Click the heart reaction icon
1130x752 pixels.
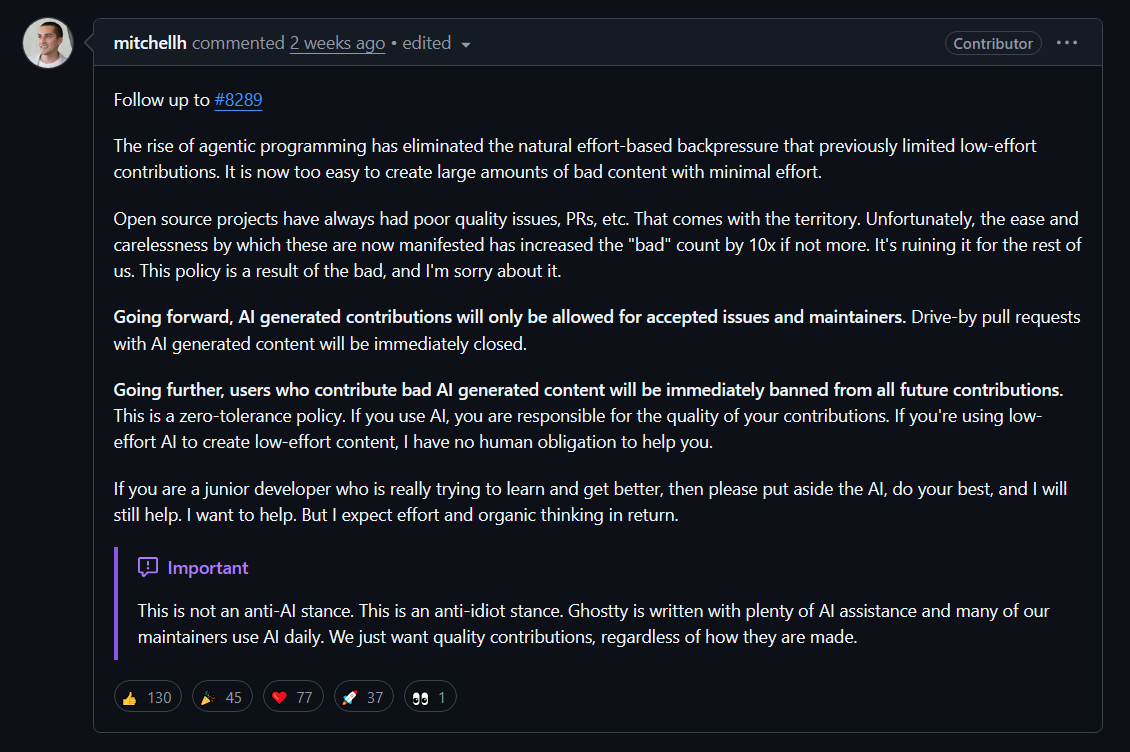(280, 696)
